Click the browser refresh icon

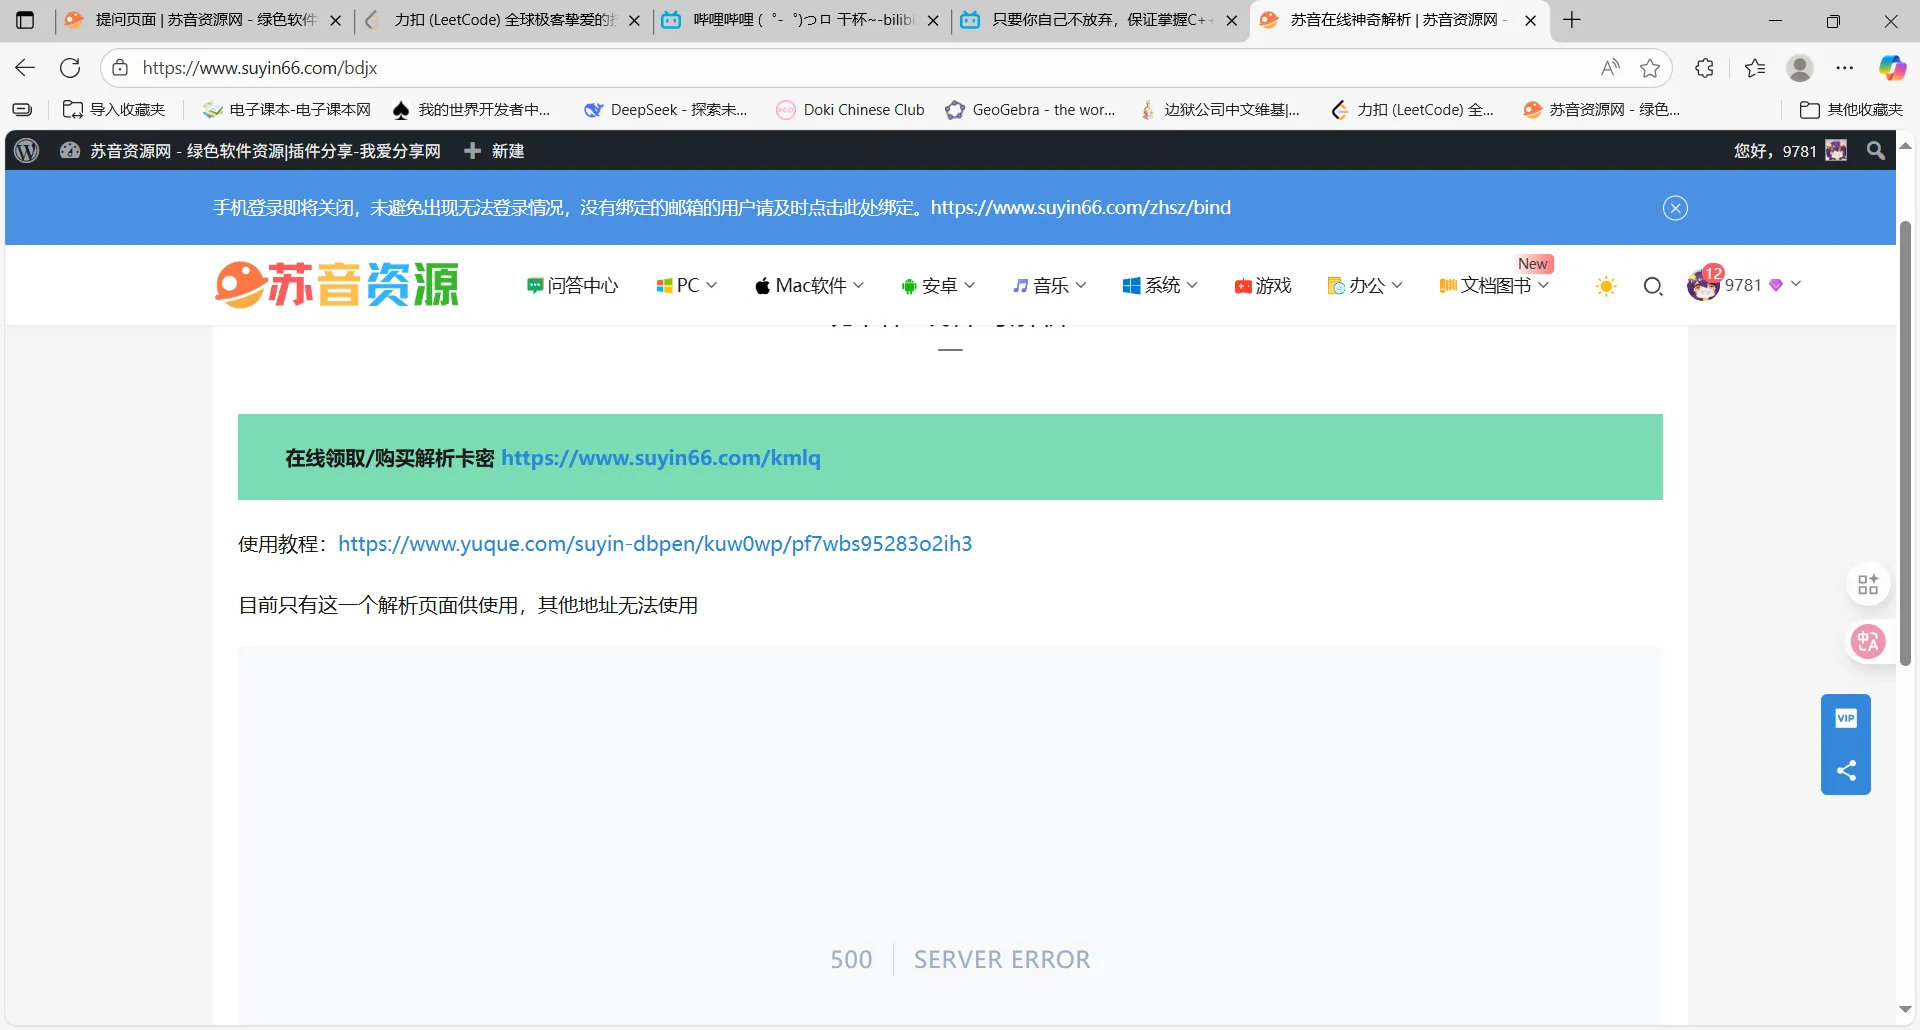point(70,68)
